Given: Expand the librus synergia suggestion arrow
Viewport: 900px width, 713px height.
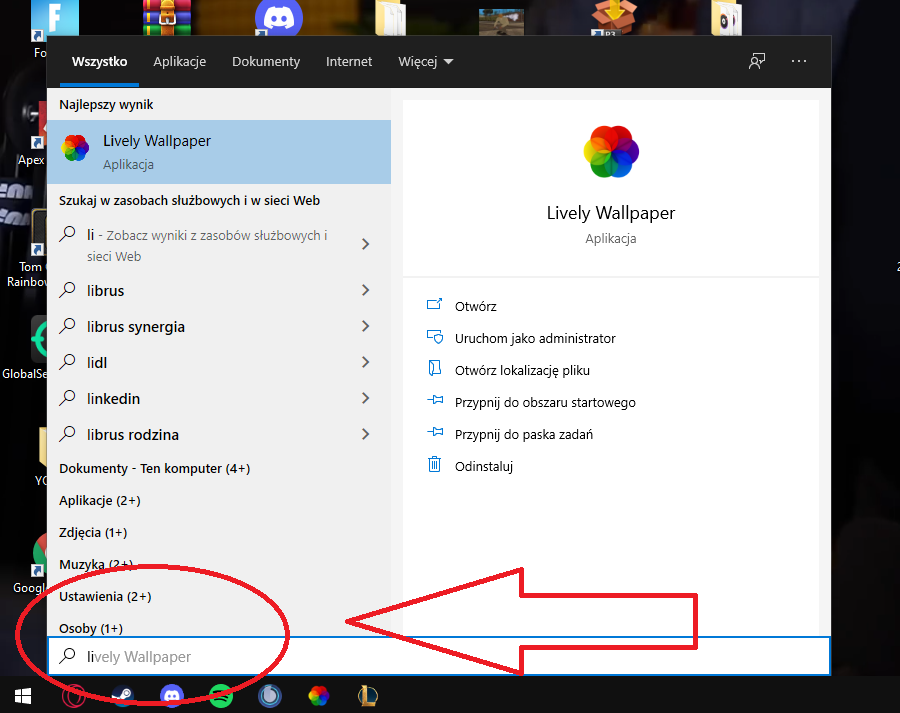Looking at the screenshot, I should (x=366, y=326).
